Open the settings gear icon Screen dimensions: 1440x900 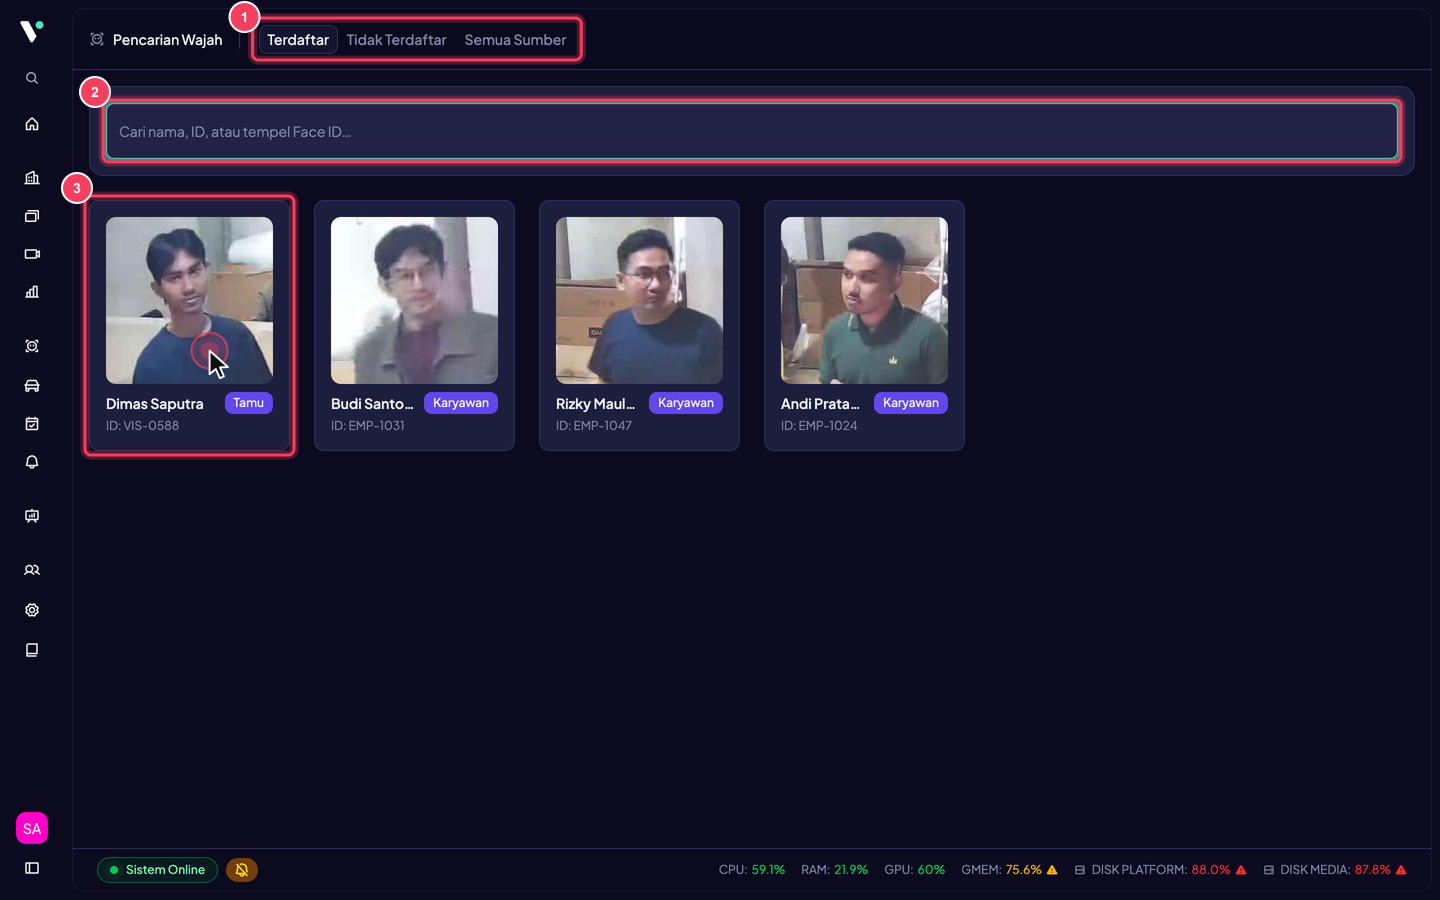(32, 610)
